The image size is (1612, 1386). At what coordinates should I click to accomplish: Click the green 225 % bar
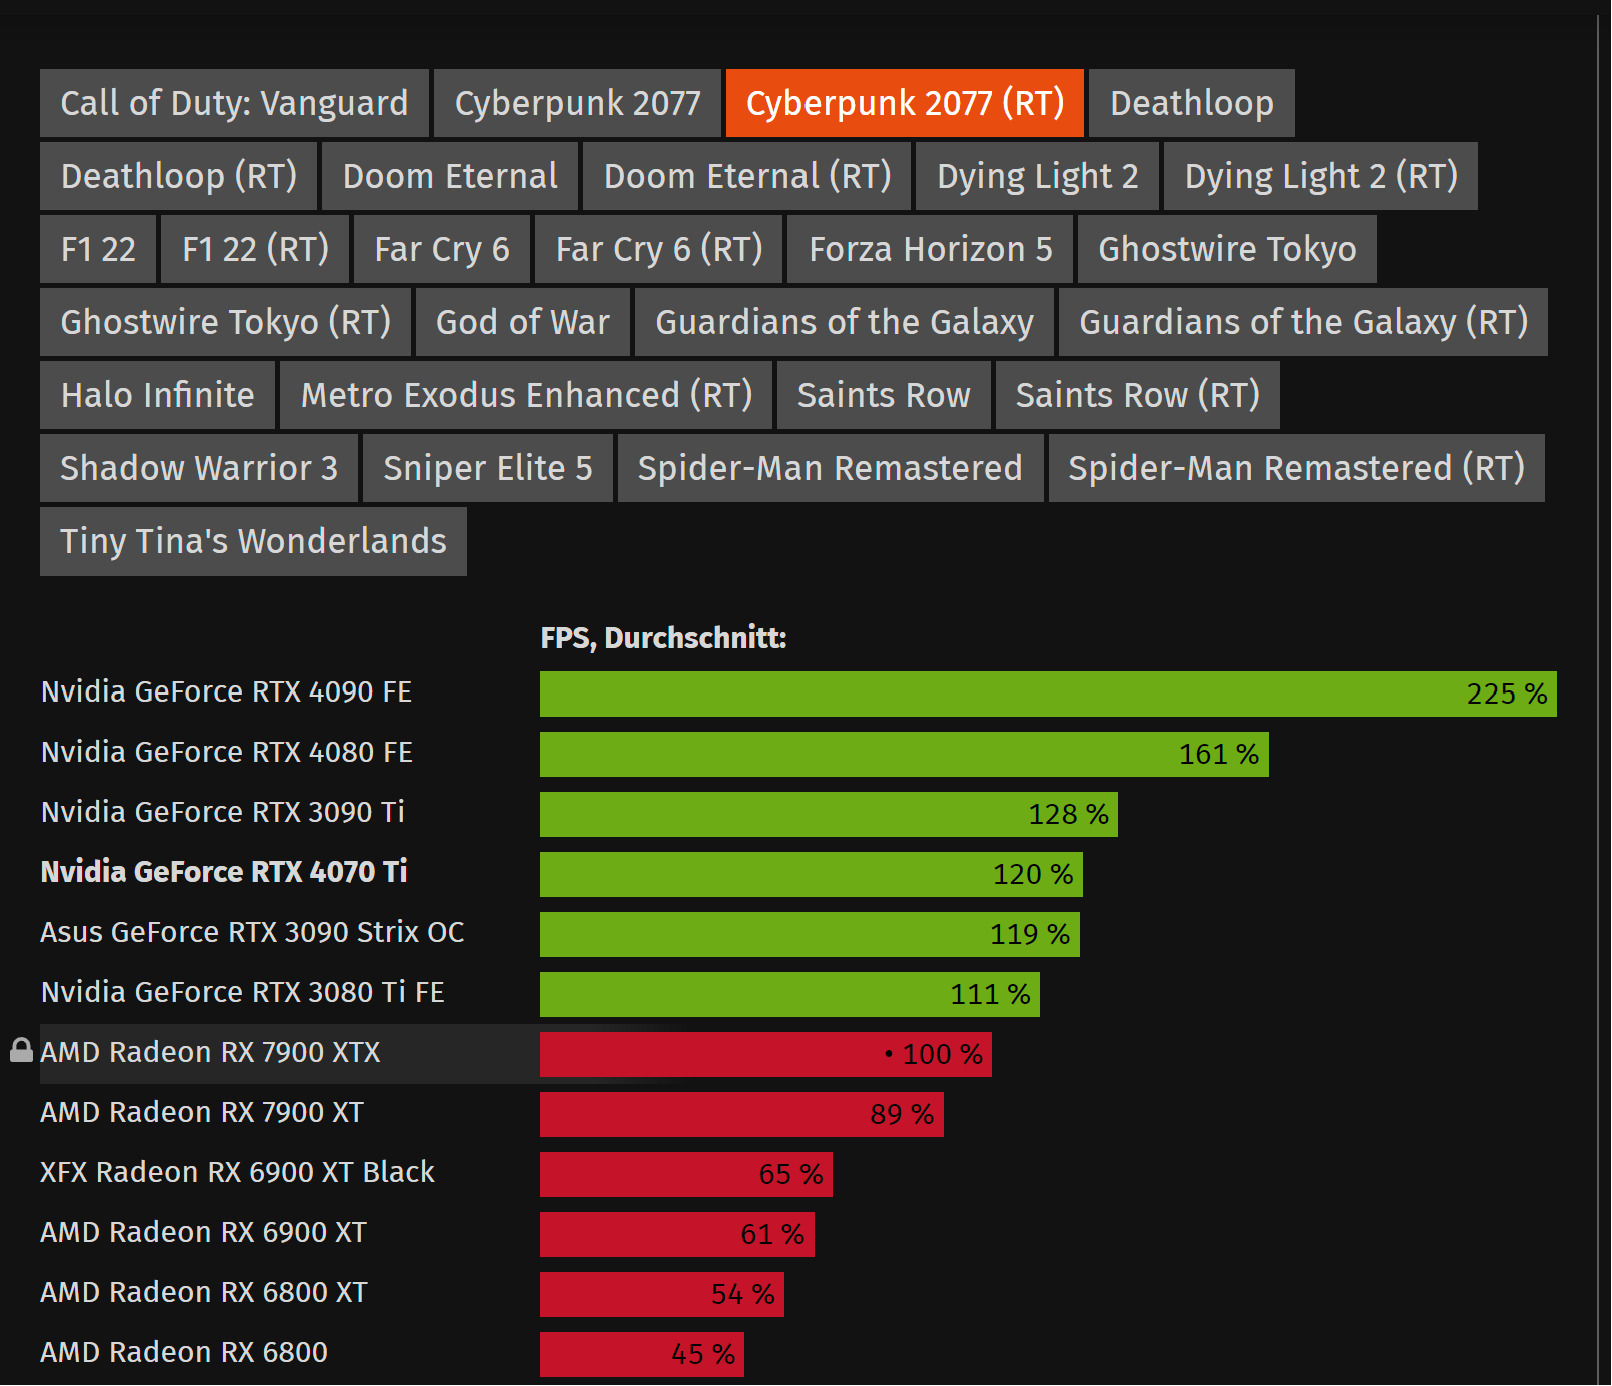pyautogui.click(x=1048, y=694)
